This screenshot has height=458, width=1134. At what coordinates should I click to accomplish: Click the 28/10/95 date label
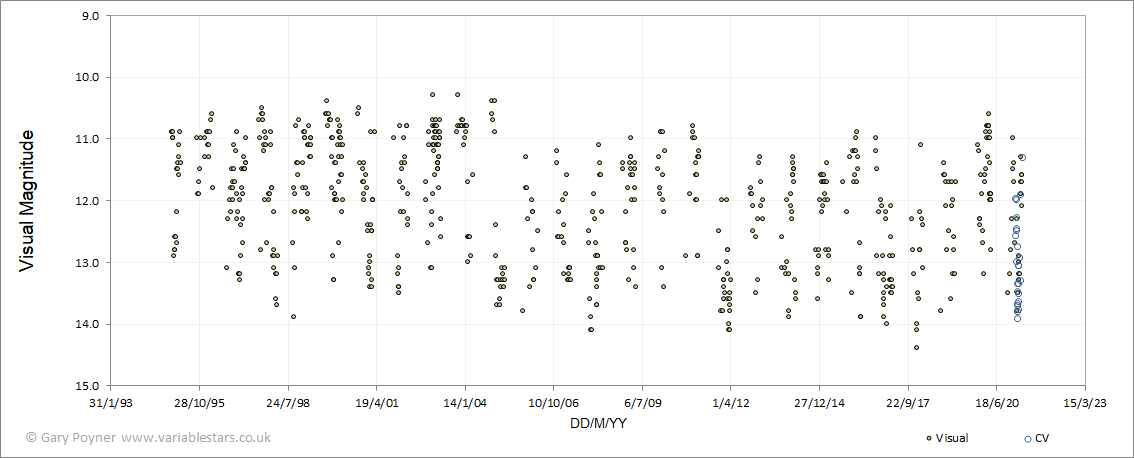pos(200,403)
